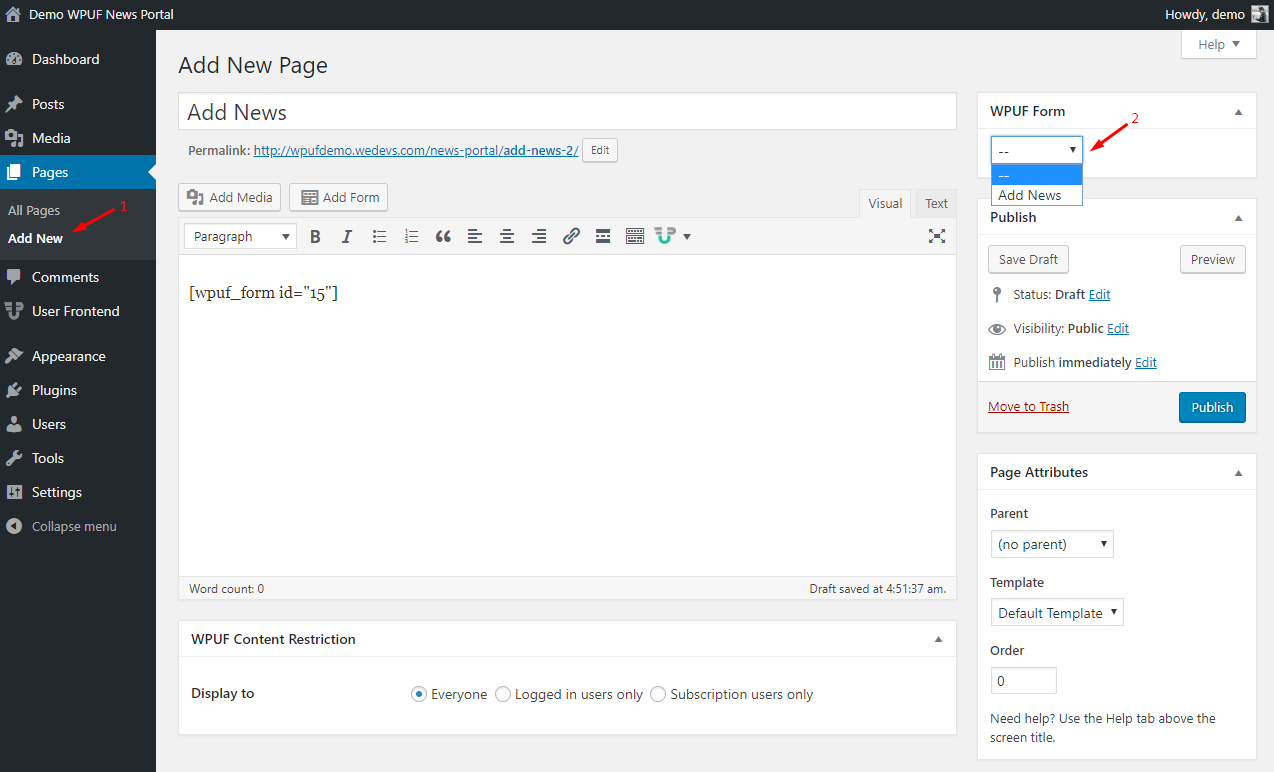Open the Help tab dropdown
The width and height of the screenshot is (1274, 772).
tap(1219, 45)
